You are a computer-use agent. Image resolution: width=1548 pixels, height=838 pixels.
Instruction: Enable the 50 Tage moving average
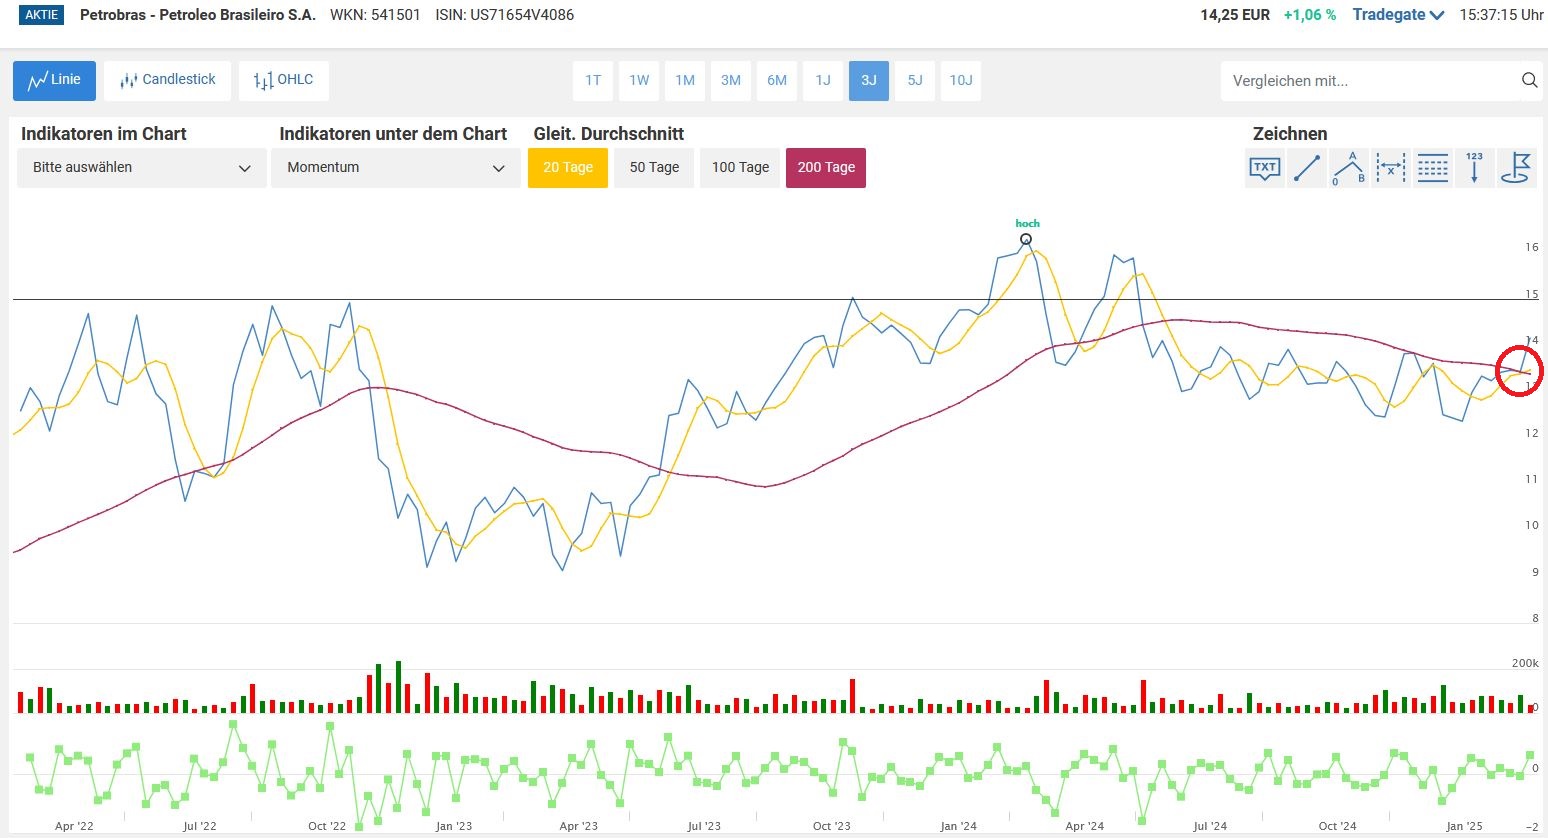[654, 168]
